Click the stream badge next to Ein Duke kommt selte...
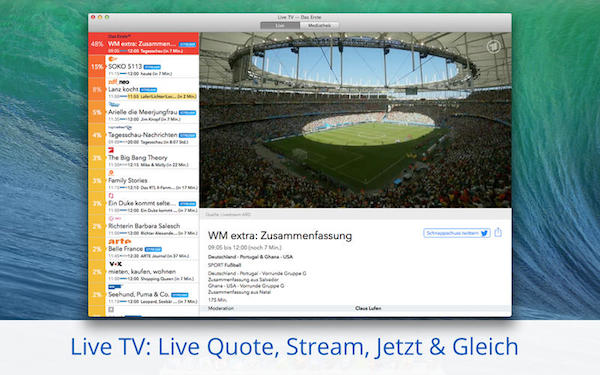This screenshot has width=600, height=375. tap(188, 204)
